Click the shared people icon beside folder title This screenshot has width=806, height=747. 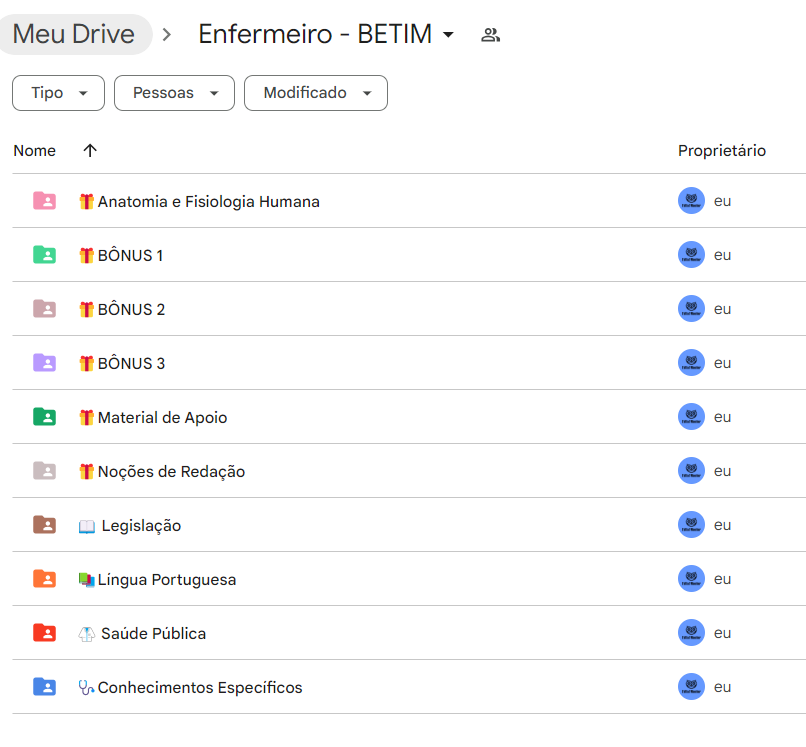pos(490,35)
